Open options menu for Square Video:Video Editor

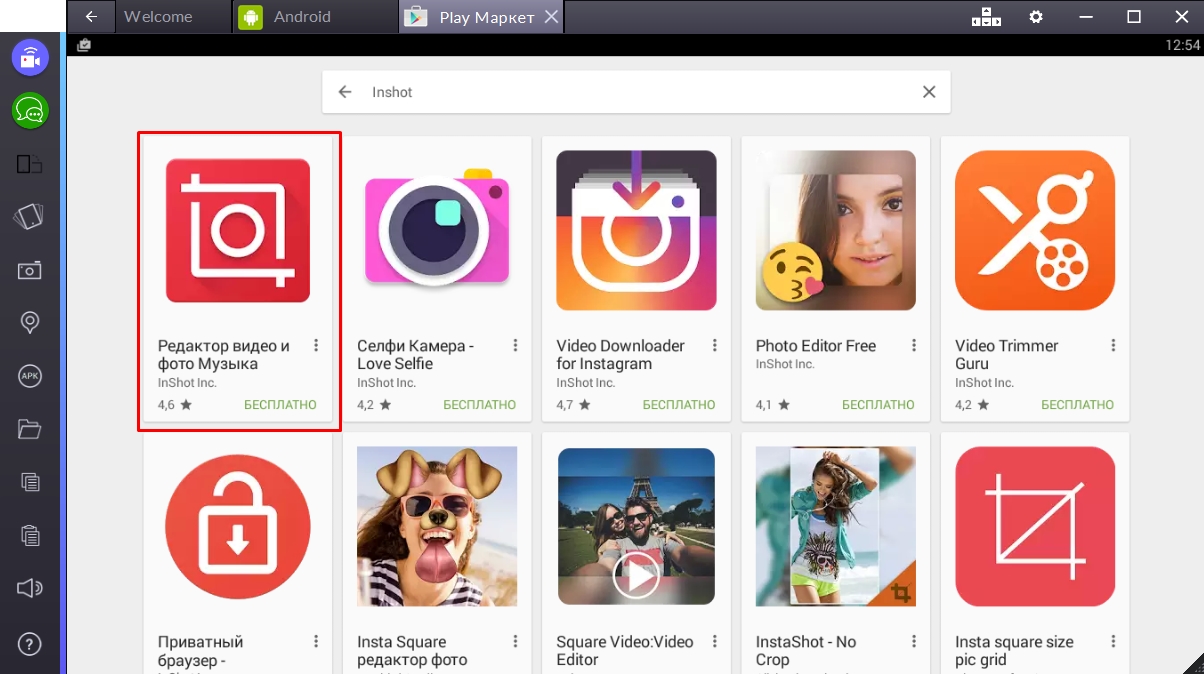click(x=714, y=641)
